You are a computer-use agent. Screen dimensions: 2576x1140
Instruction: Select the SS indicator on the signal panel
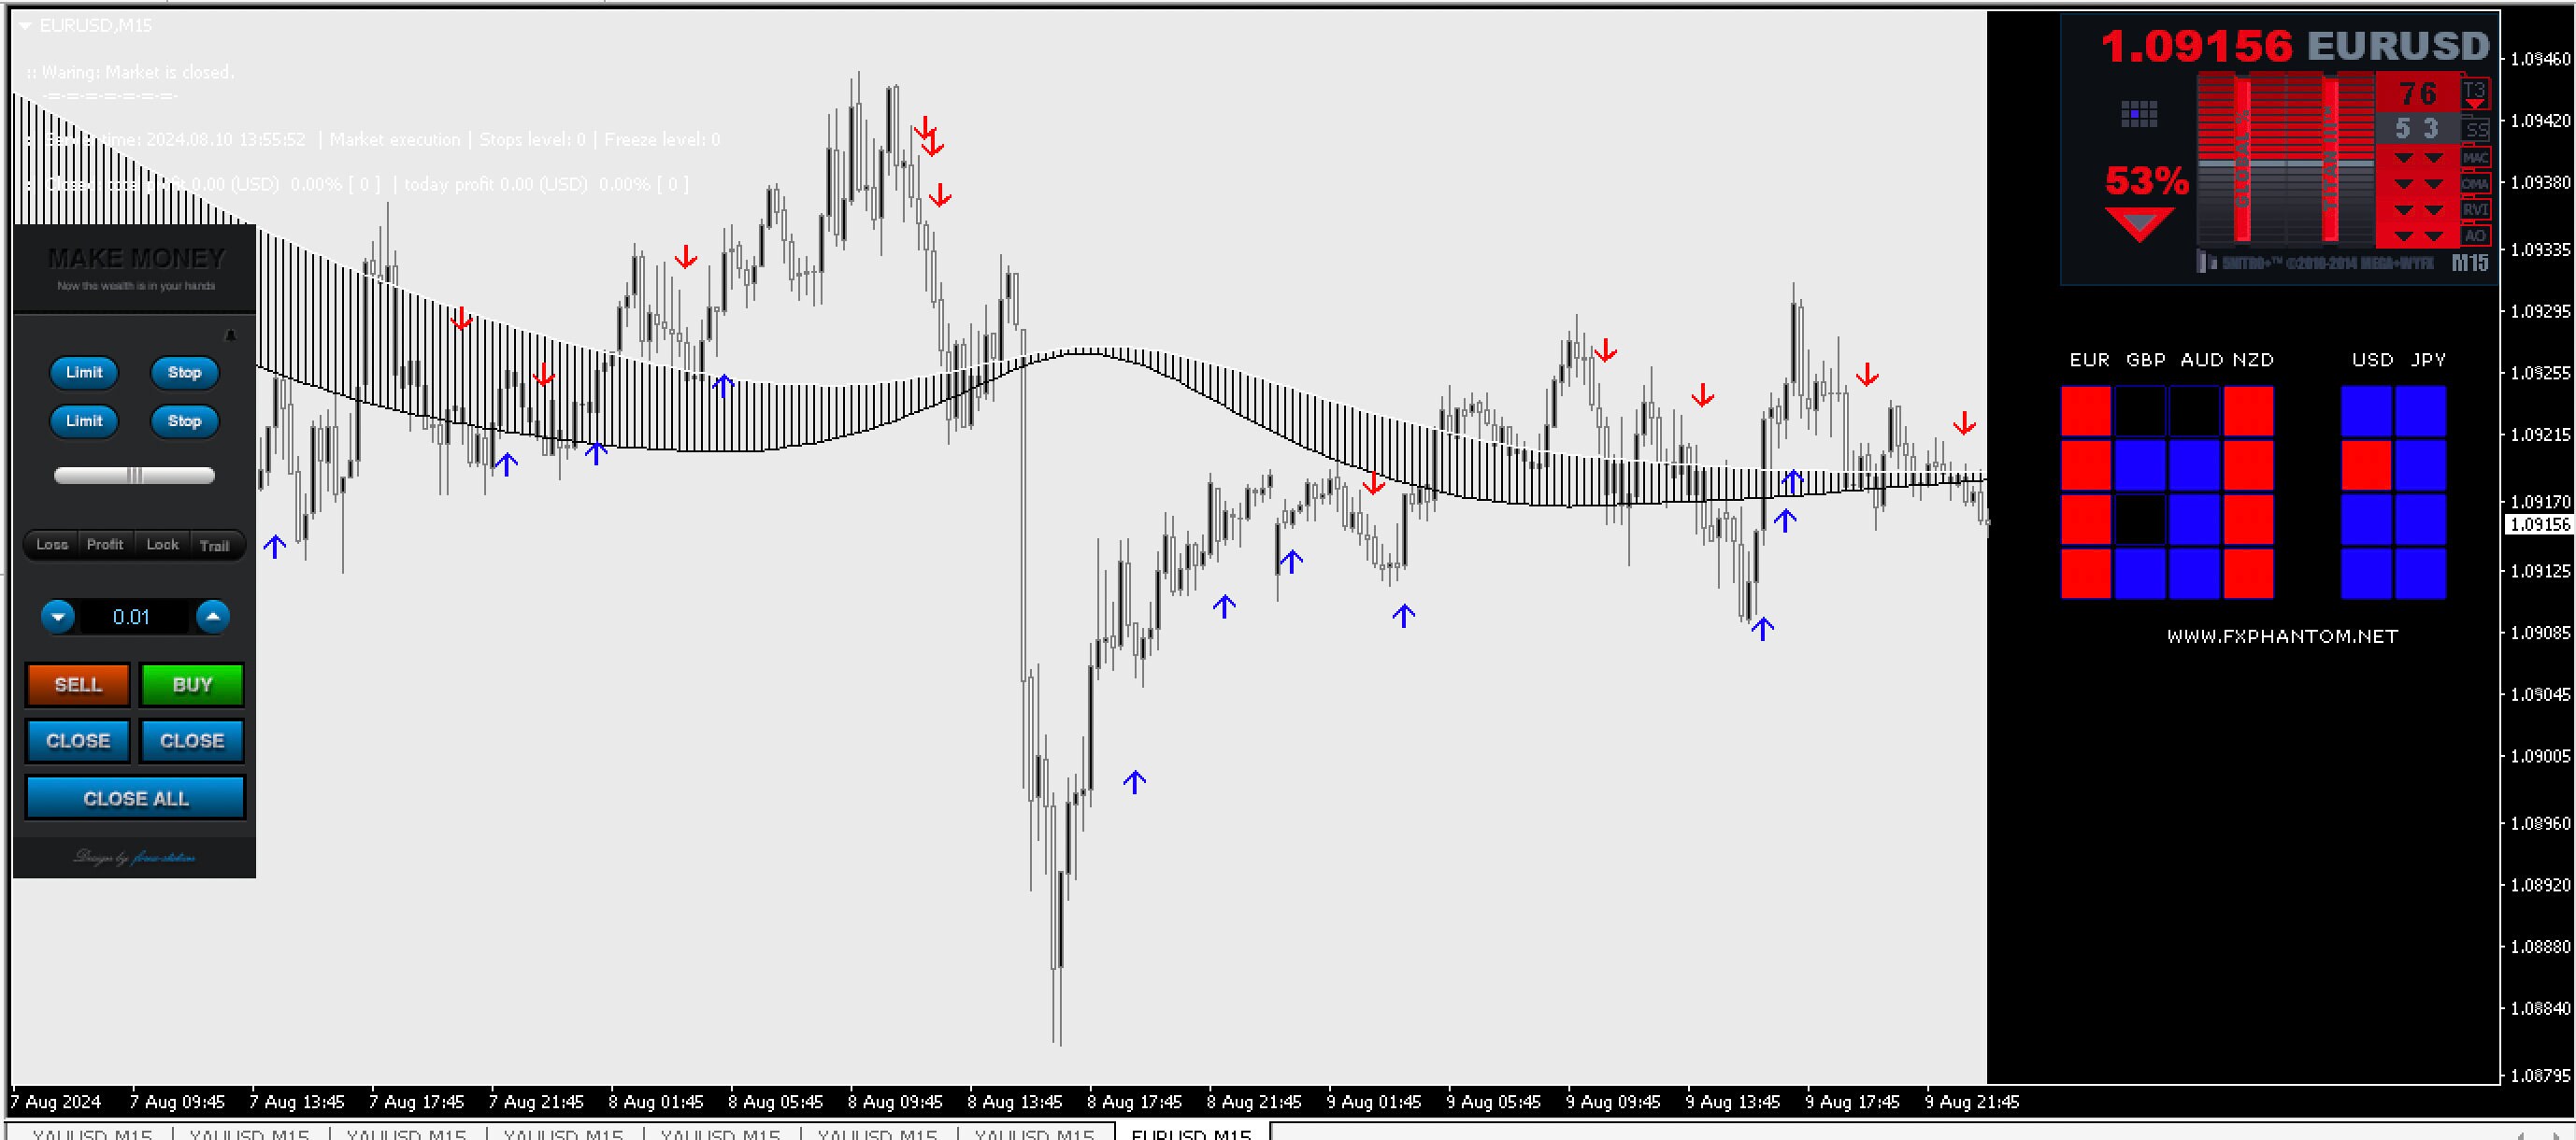pyautogui.click(x=2477, y=129)
